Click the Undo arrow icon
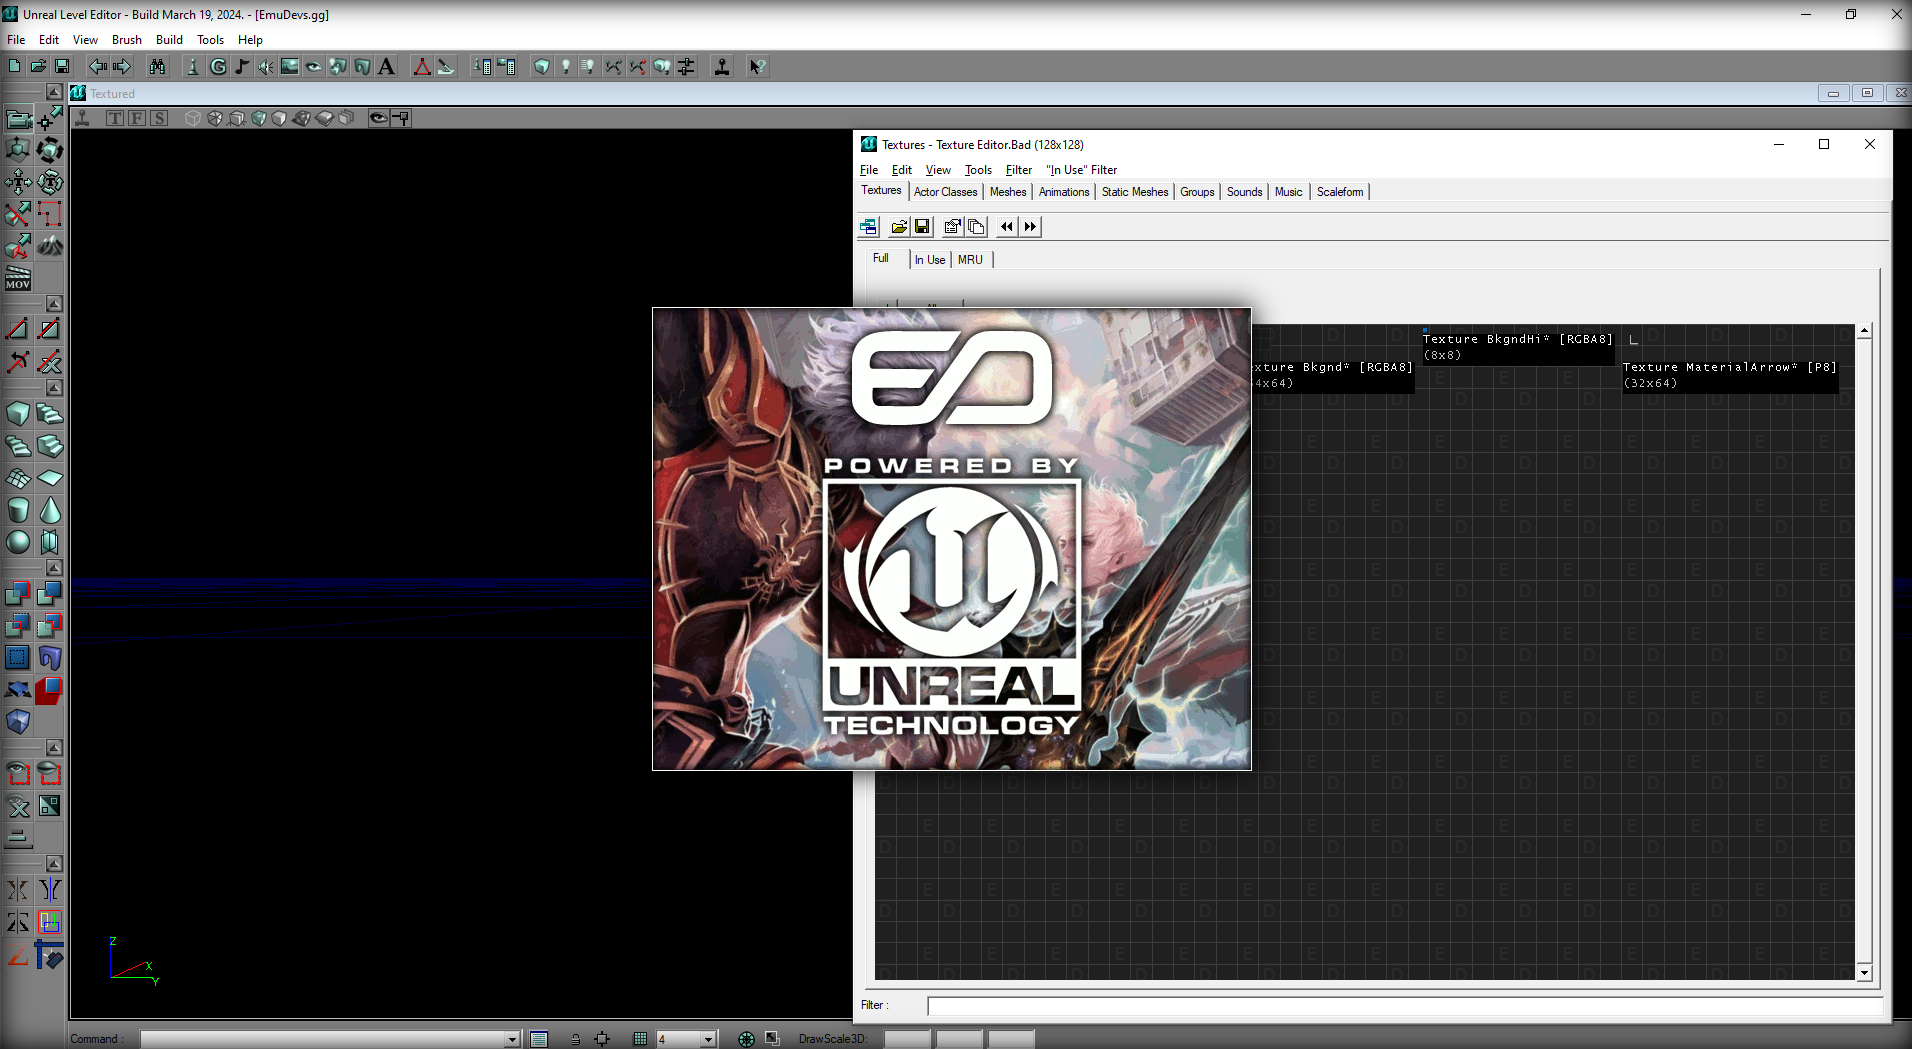This screenshot has height=1049, width=1912. [x=98, y=66]
